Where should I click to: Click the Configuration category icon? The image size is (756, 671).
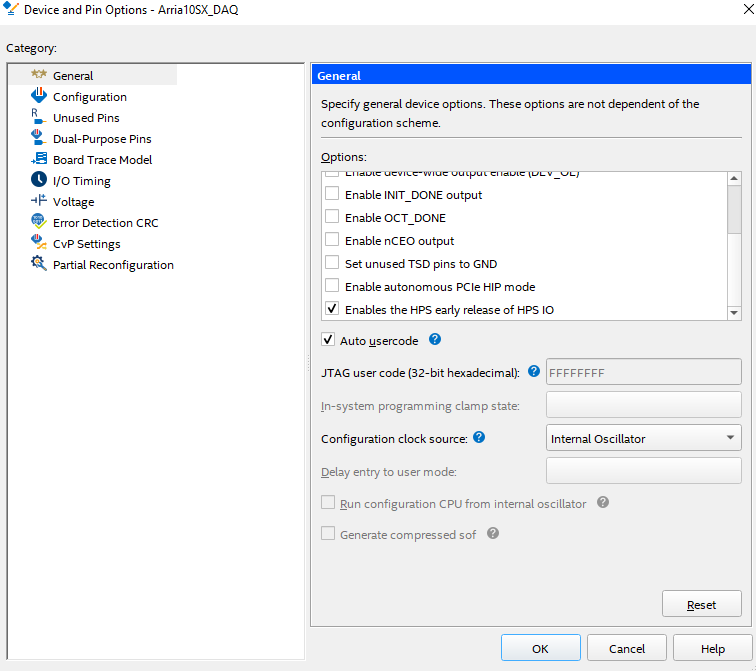coord(39,96)
